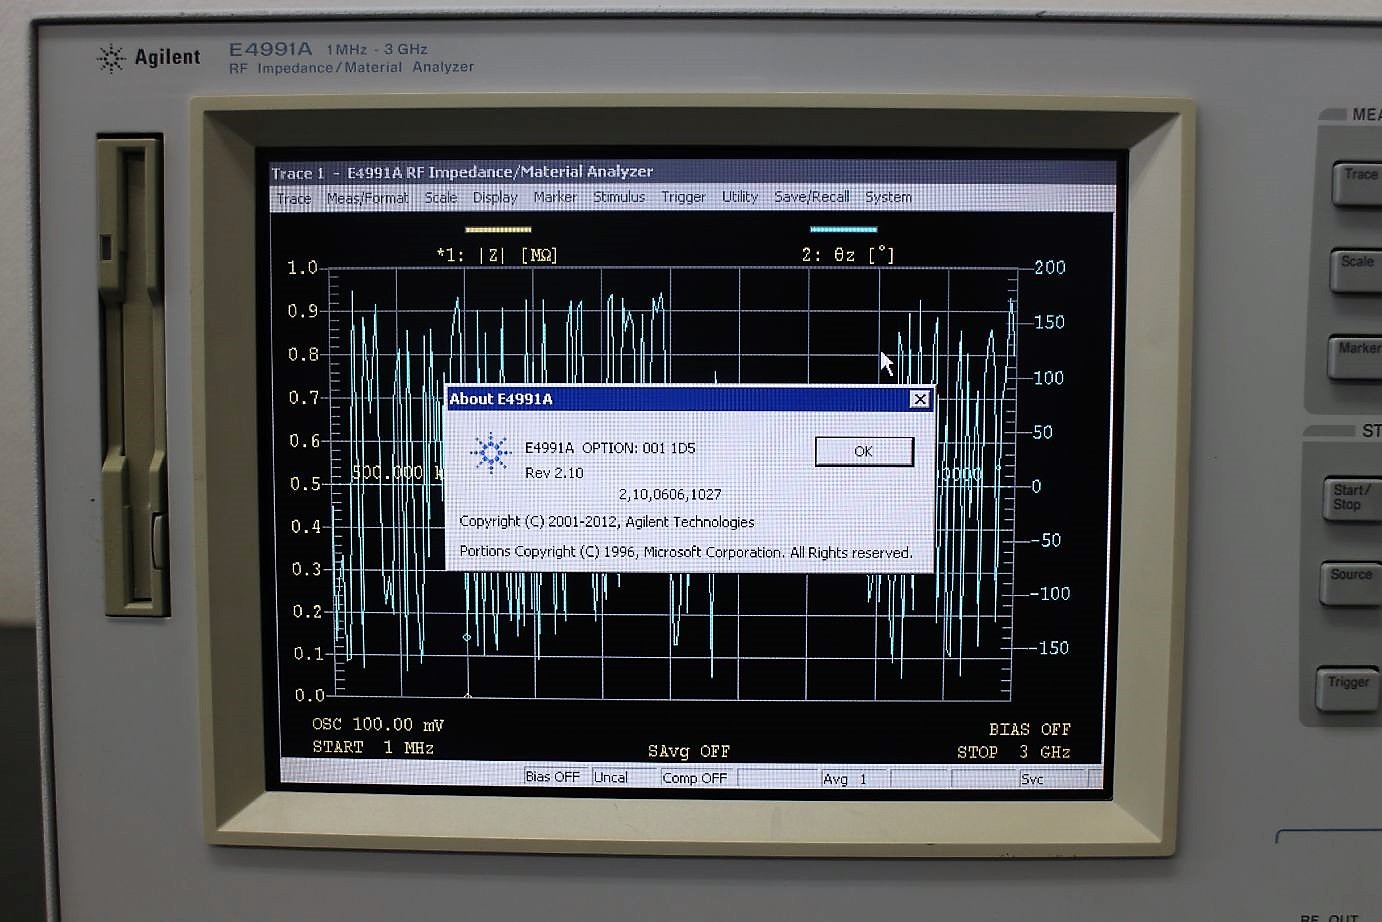1382x922 pixels.
Task: Click the cyan trace 2 color indicator
Action: [843, 229]
